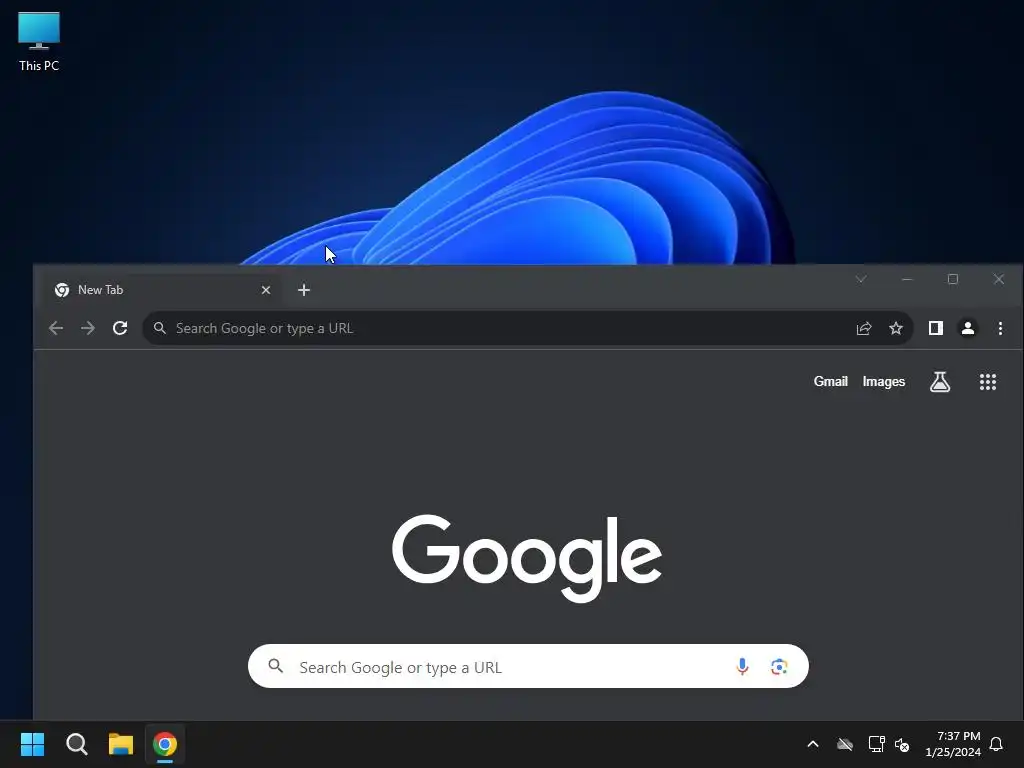Go back to the previous page
The width and height of the screenshot is (1024, 768).
56,328
